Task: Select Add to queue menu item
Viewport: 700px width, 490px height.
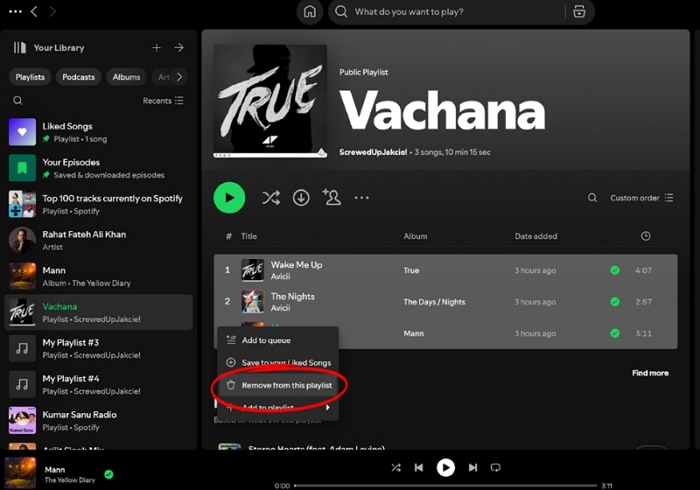Action: pyautogui.click(x=266, y=341)
